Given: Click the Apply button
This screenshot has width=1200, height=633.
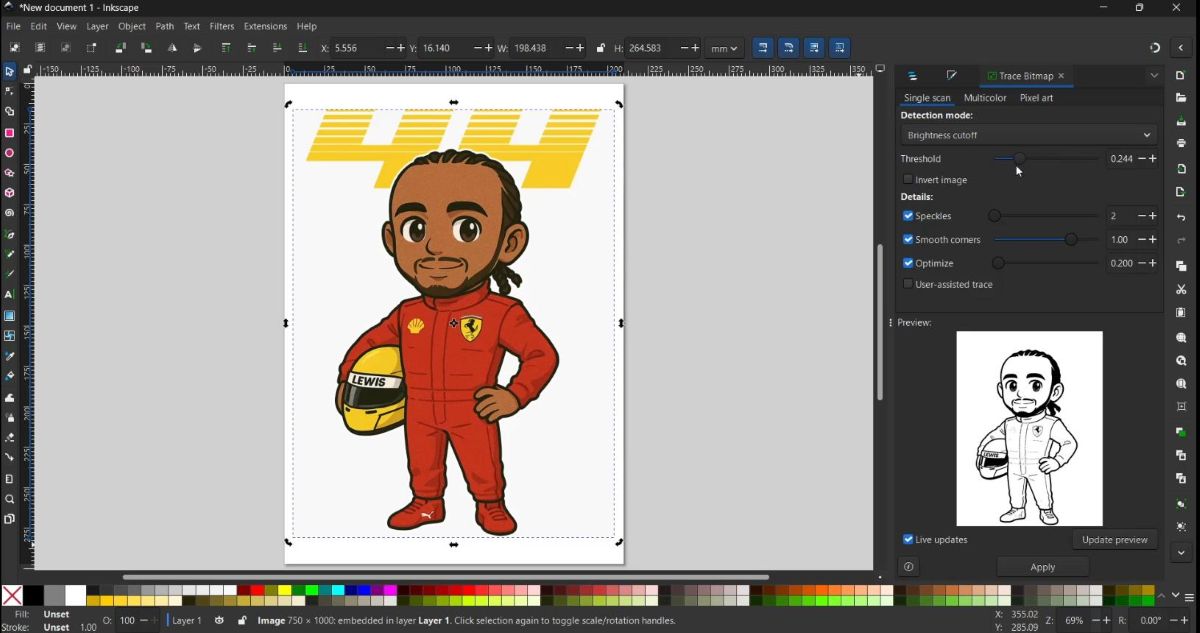Looking at the screenshot, I should click(x=1042, y=566).
